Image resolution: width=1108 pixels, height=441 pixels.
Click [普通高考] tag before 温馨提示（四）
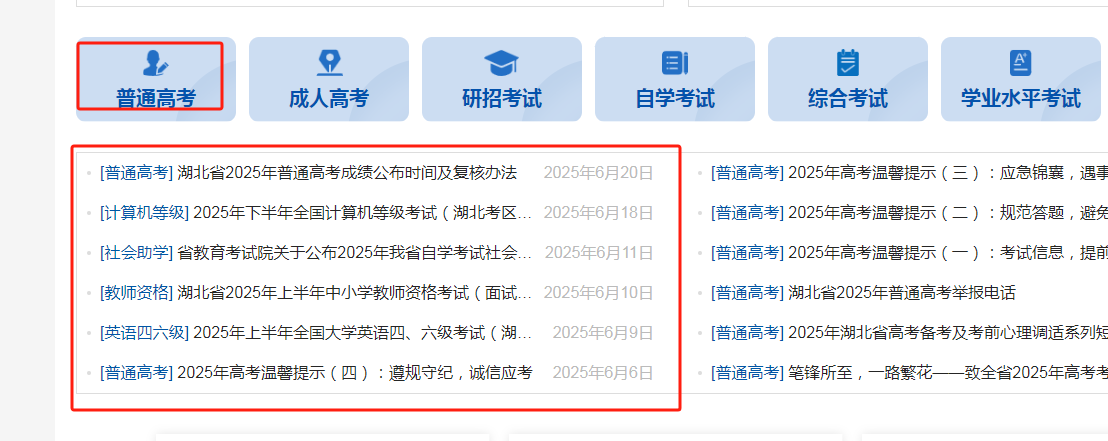pos(136,372)
